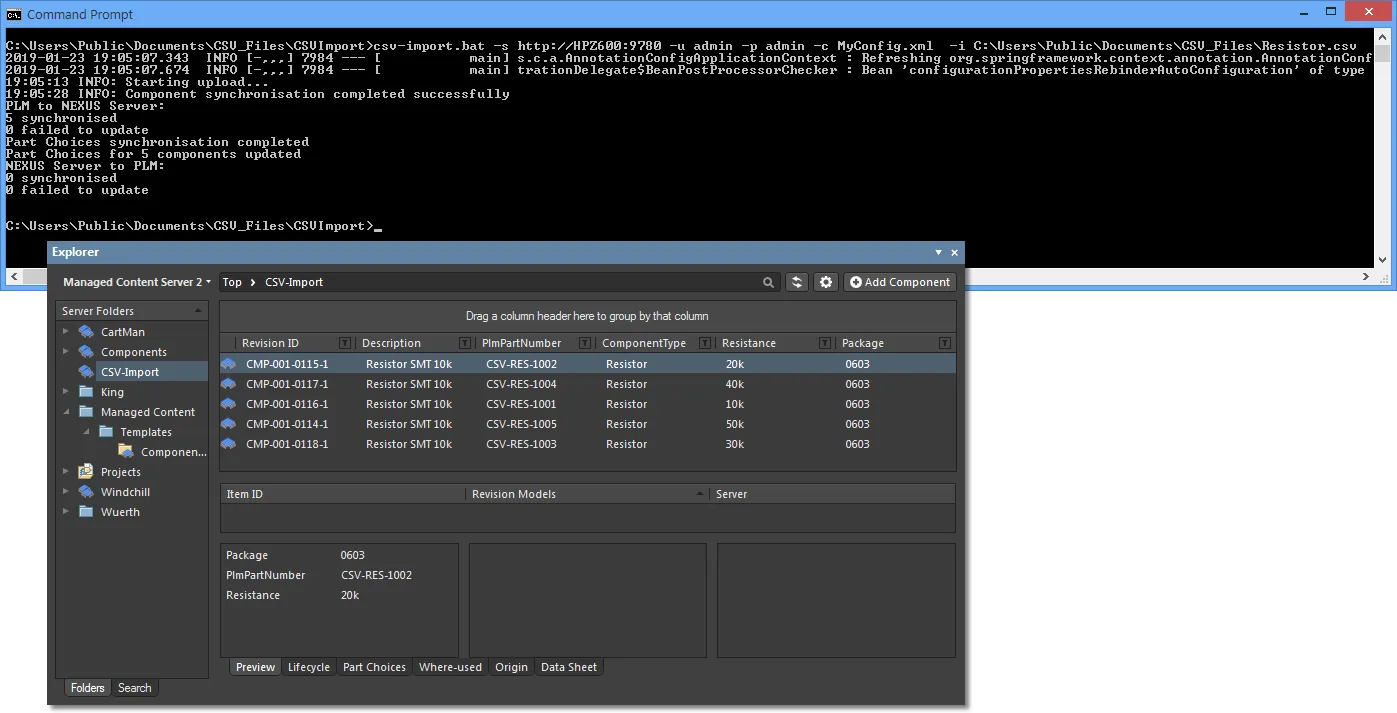
Task: Switch to the Origin tab
Action: click(511, 667)
